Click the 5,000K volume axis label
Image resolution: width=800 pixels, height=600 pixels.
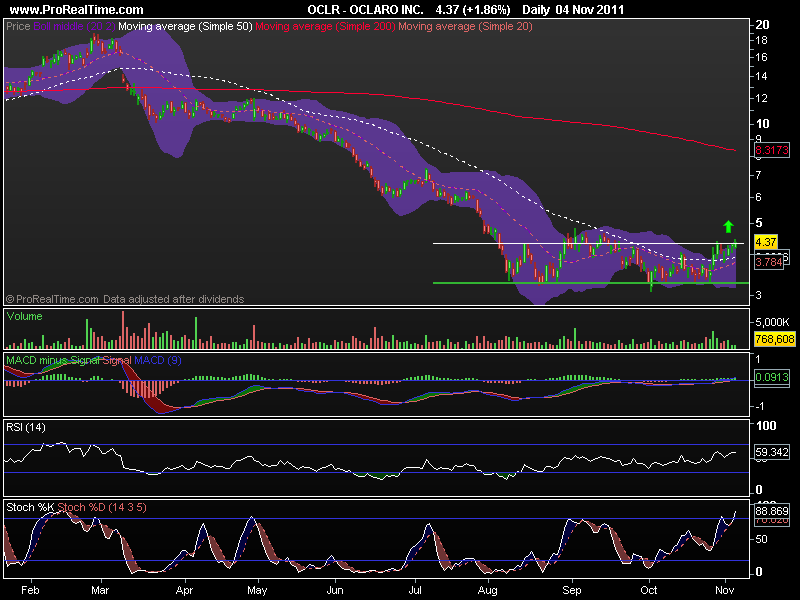coord(772,322)
